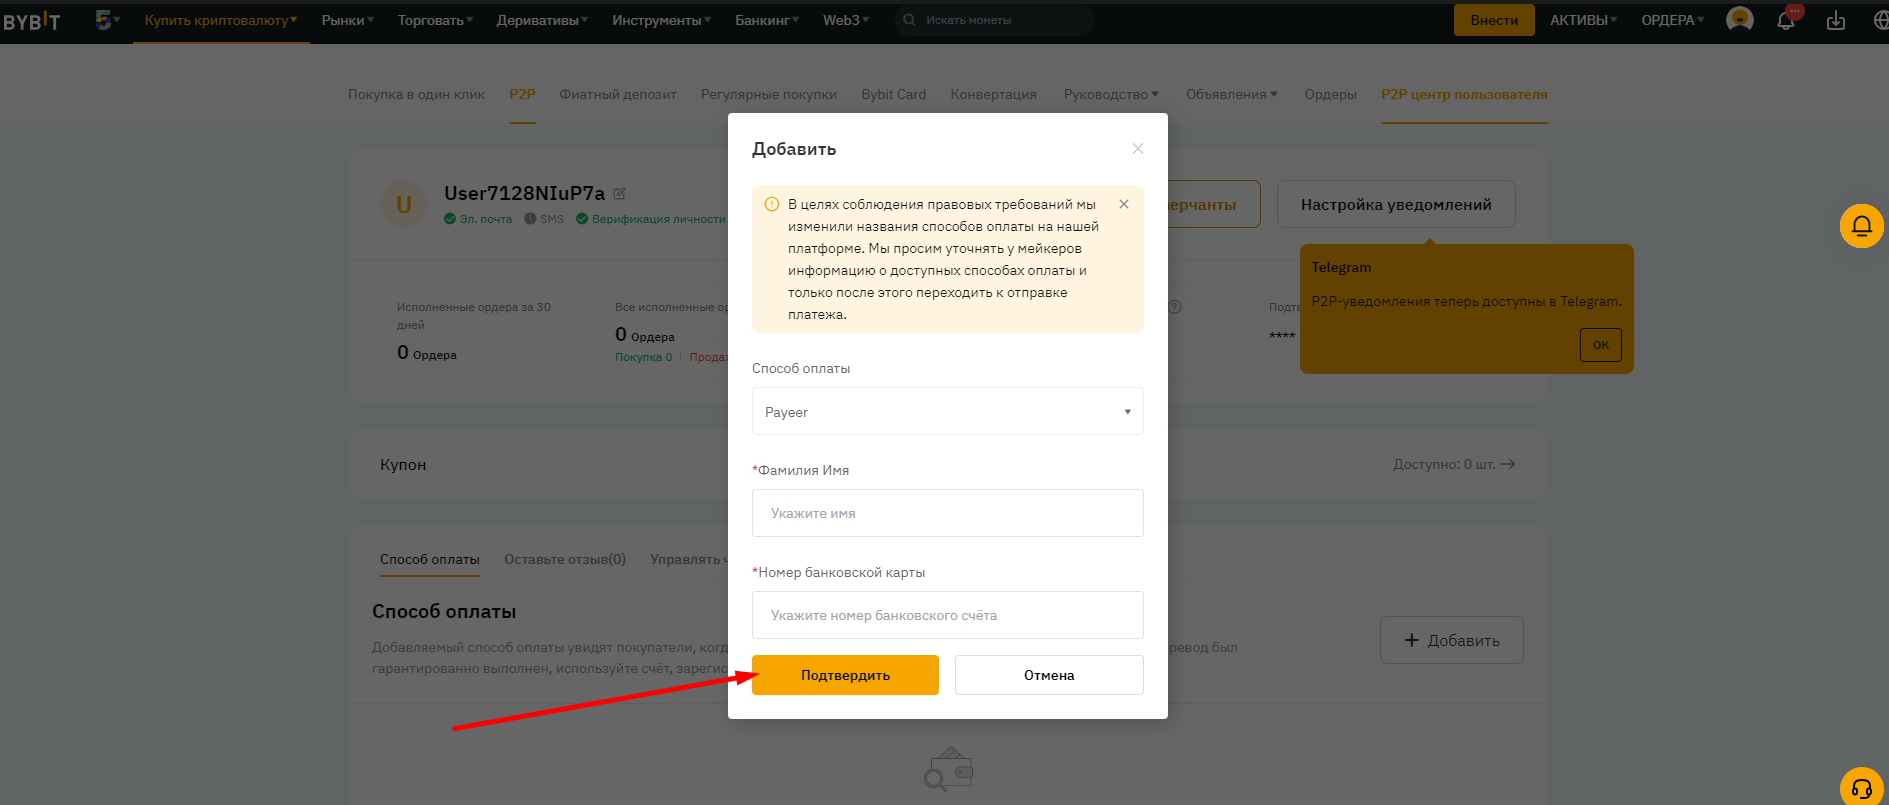Image resolution: width=1889 pixels, height=805 pixels.
Task: Close the Добавить dialog
Action: point(1138,149)
